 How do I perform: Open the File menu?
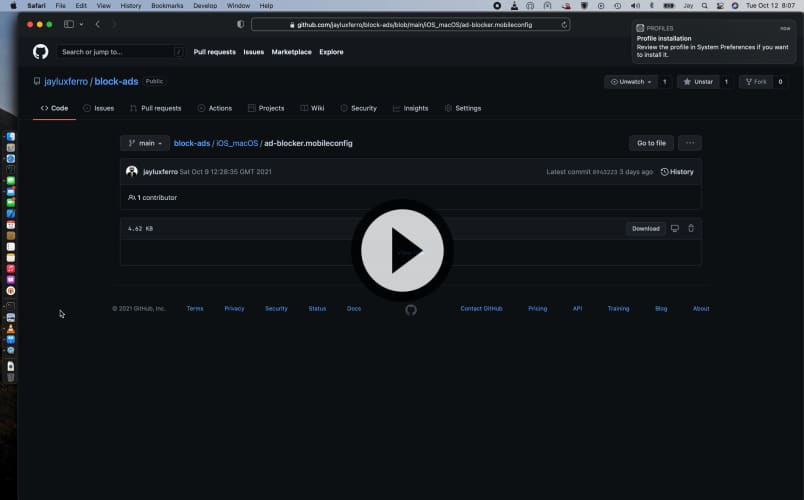click(x=61, y=6)
